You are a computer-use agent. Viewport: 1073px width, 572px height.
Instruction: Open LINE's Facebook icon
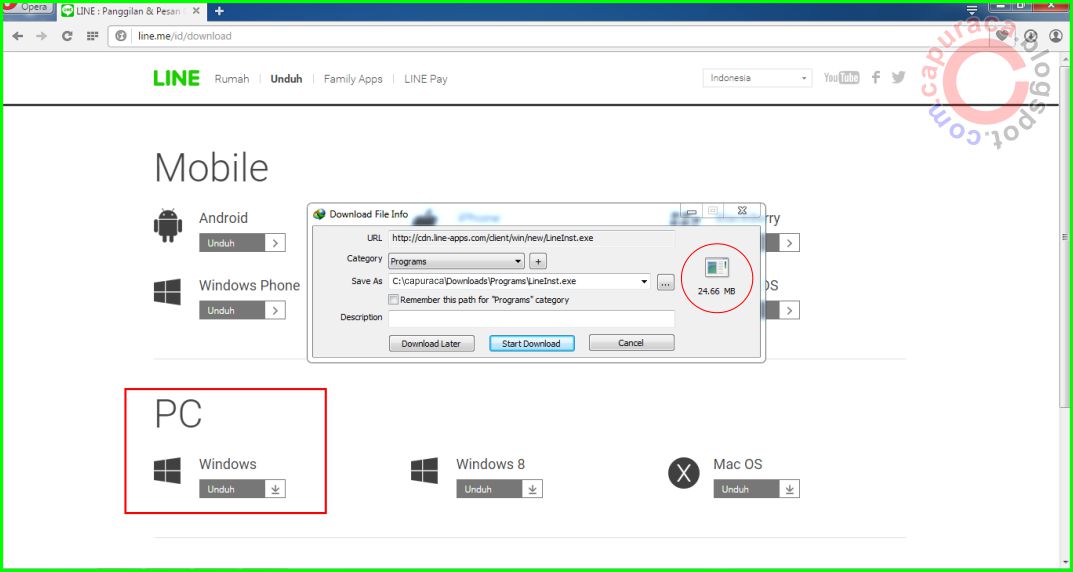(876, 77)
